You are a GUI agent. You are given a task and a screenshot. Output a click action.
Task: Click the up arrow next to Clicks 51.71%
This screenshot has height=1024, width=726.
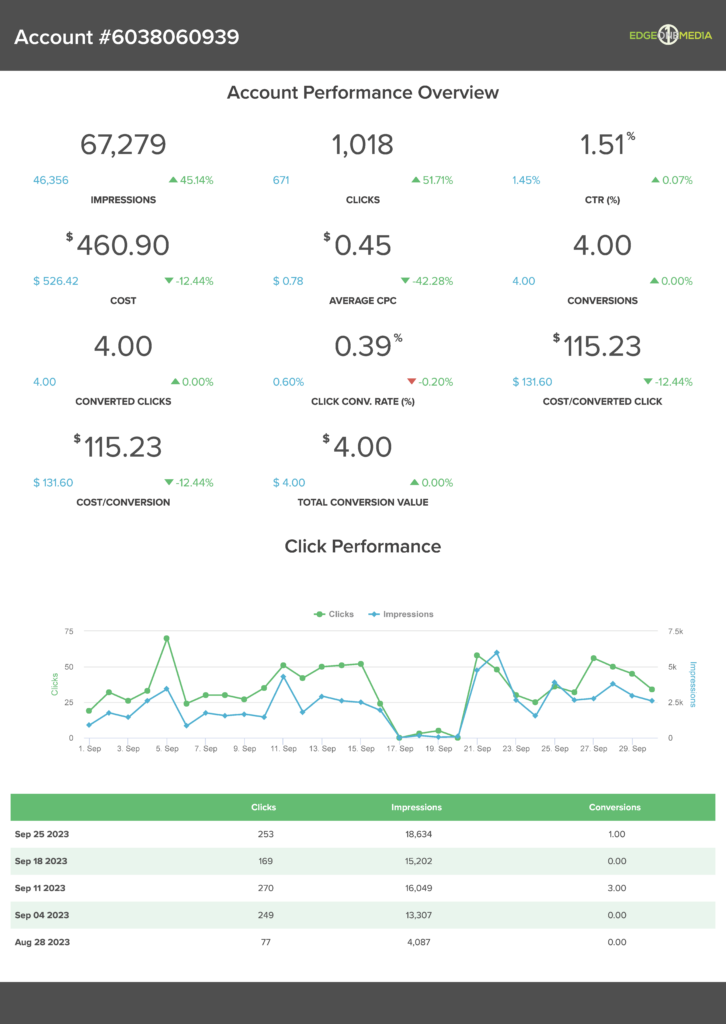tap(416, 180)
